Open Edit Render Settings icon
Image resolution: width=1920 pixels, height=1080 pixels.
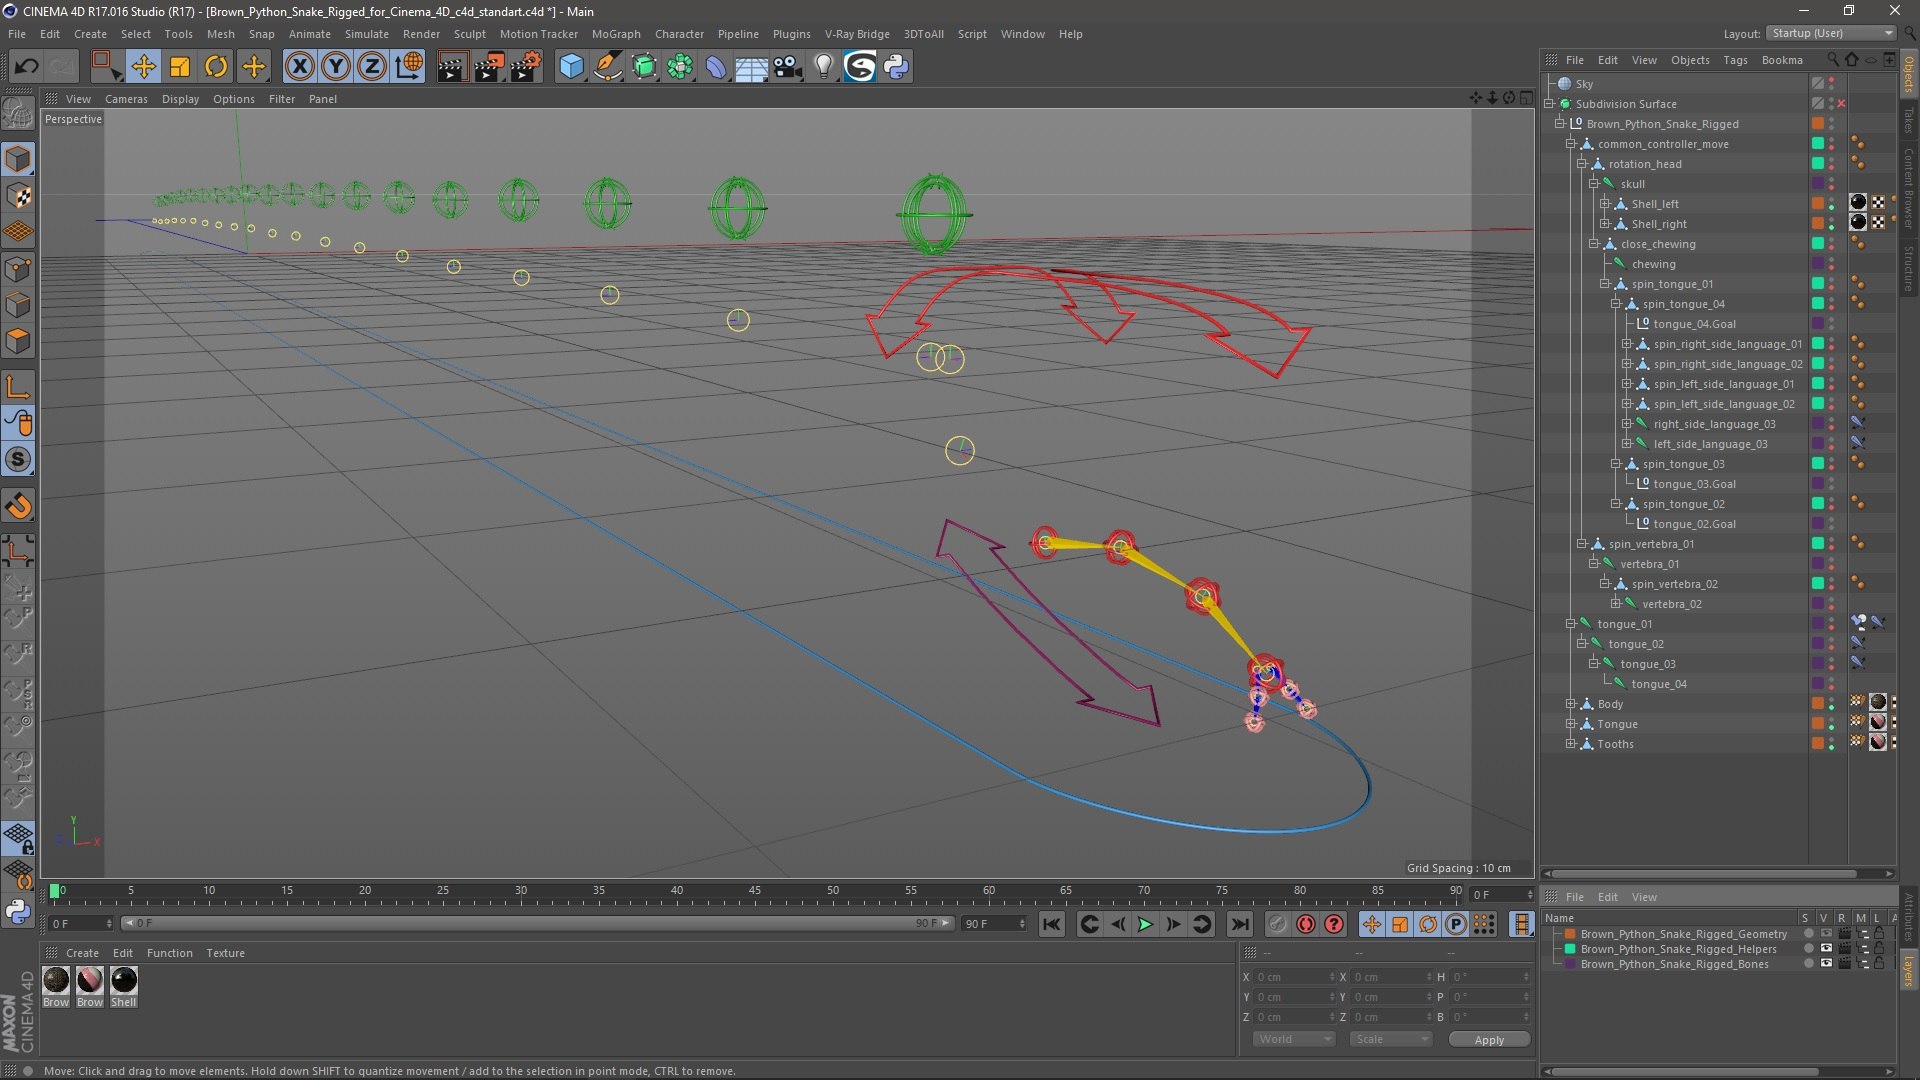click(526, 67)
